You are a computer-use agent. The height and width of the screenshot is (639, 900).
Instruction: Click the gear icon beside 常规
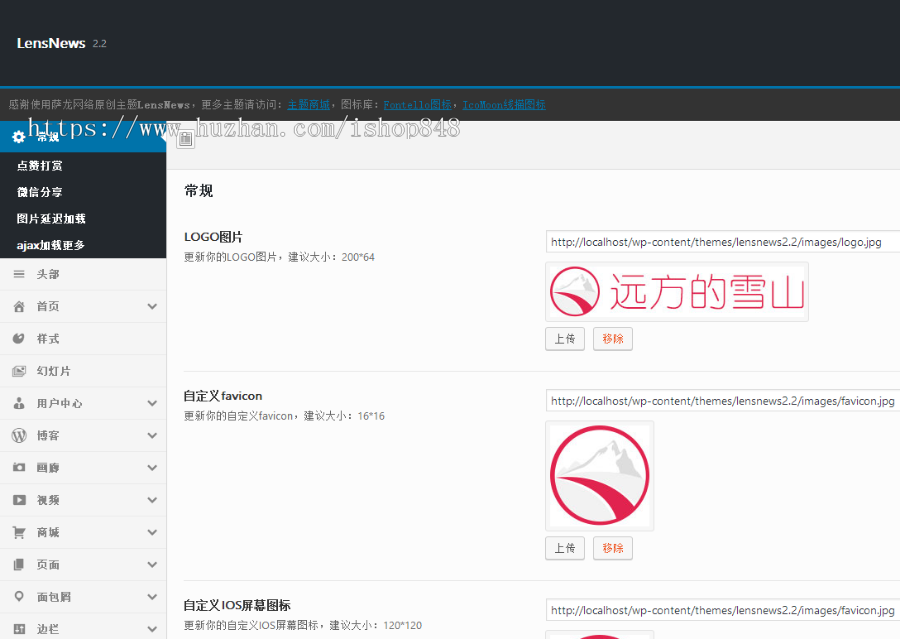tap(18, 137)
